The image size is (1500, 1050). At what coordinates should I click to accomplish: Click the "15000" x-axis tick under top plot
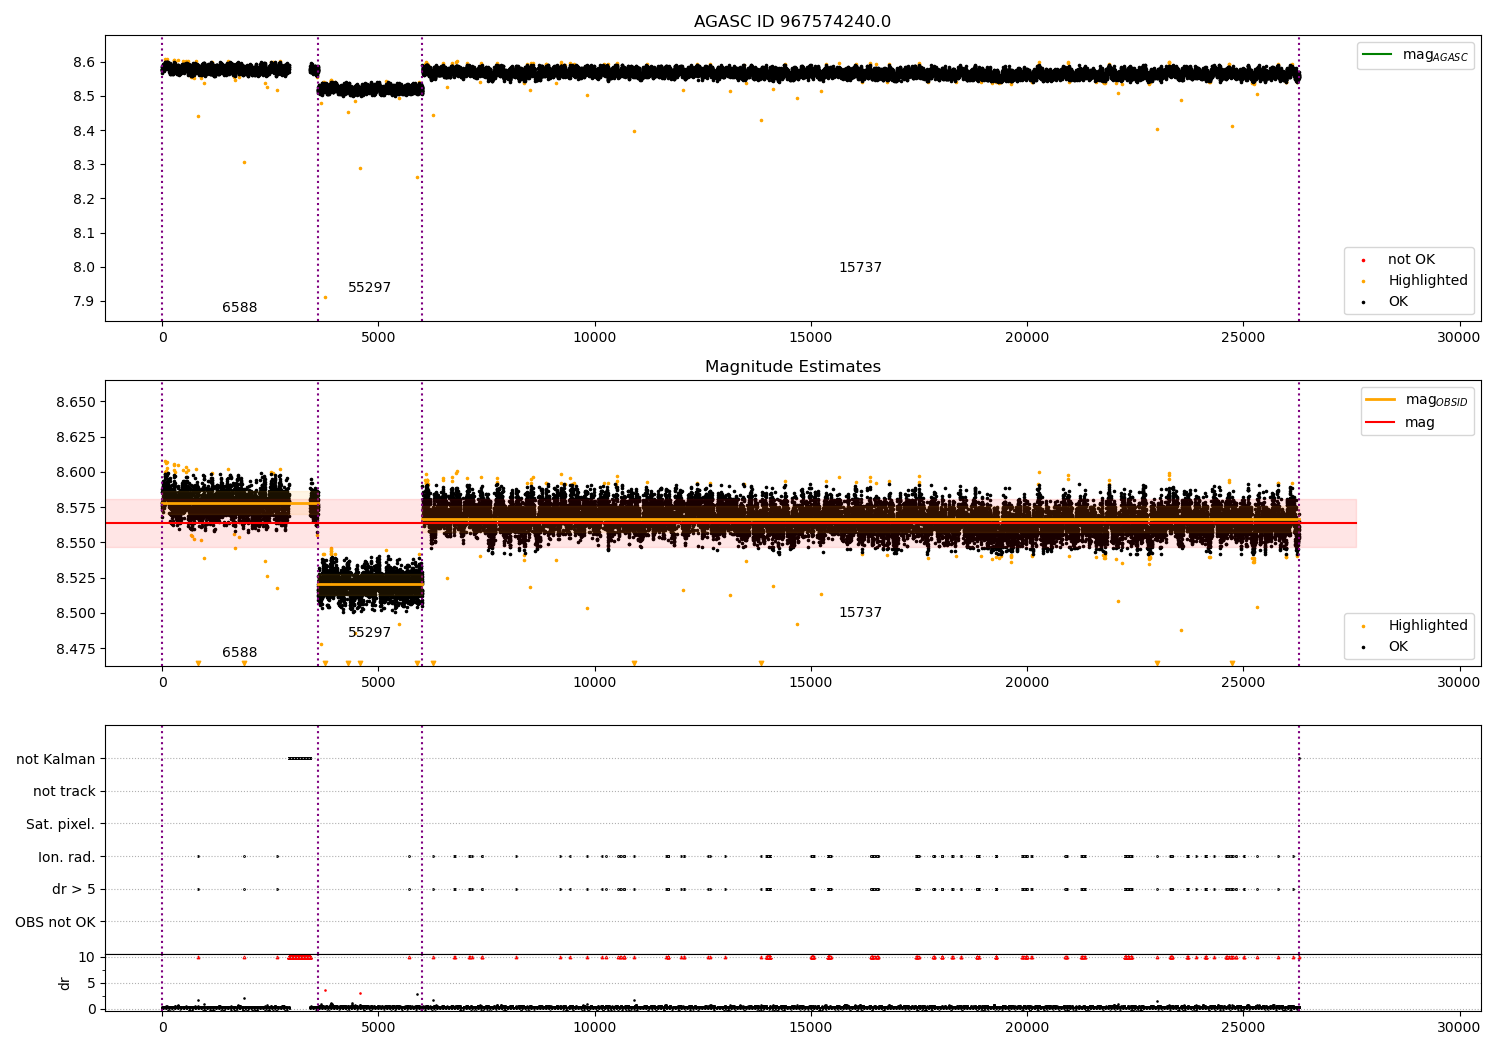pyautogui.click(x=810, y=338)
